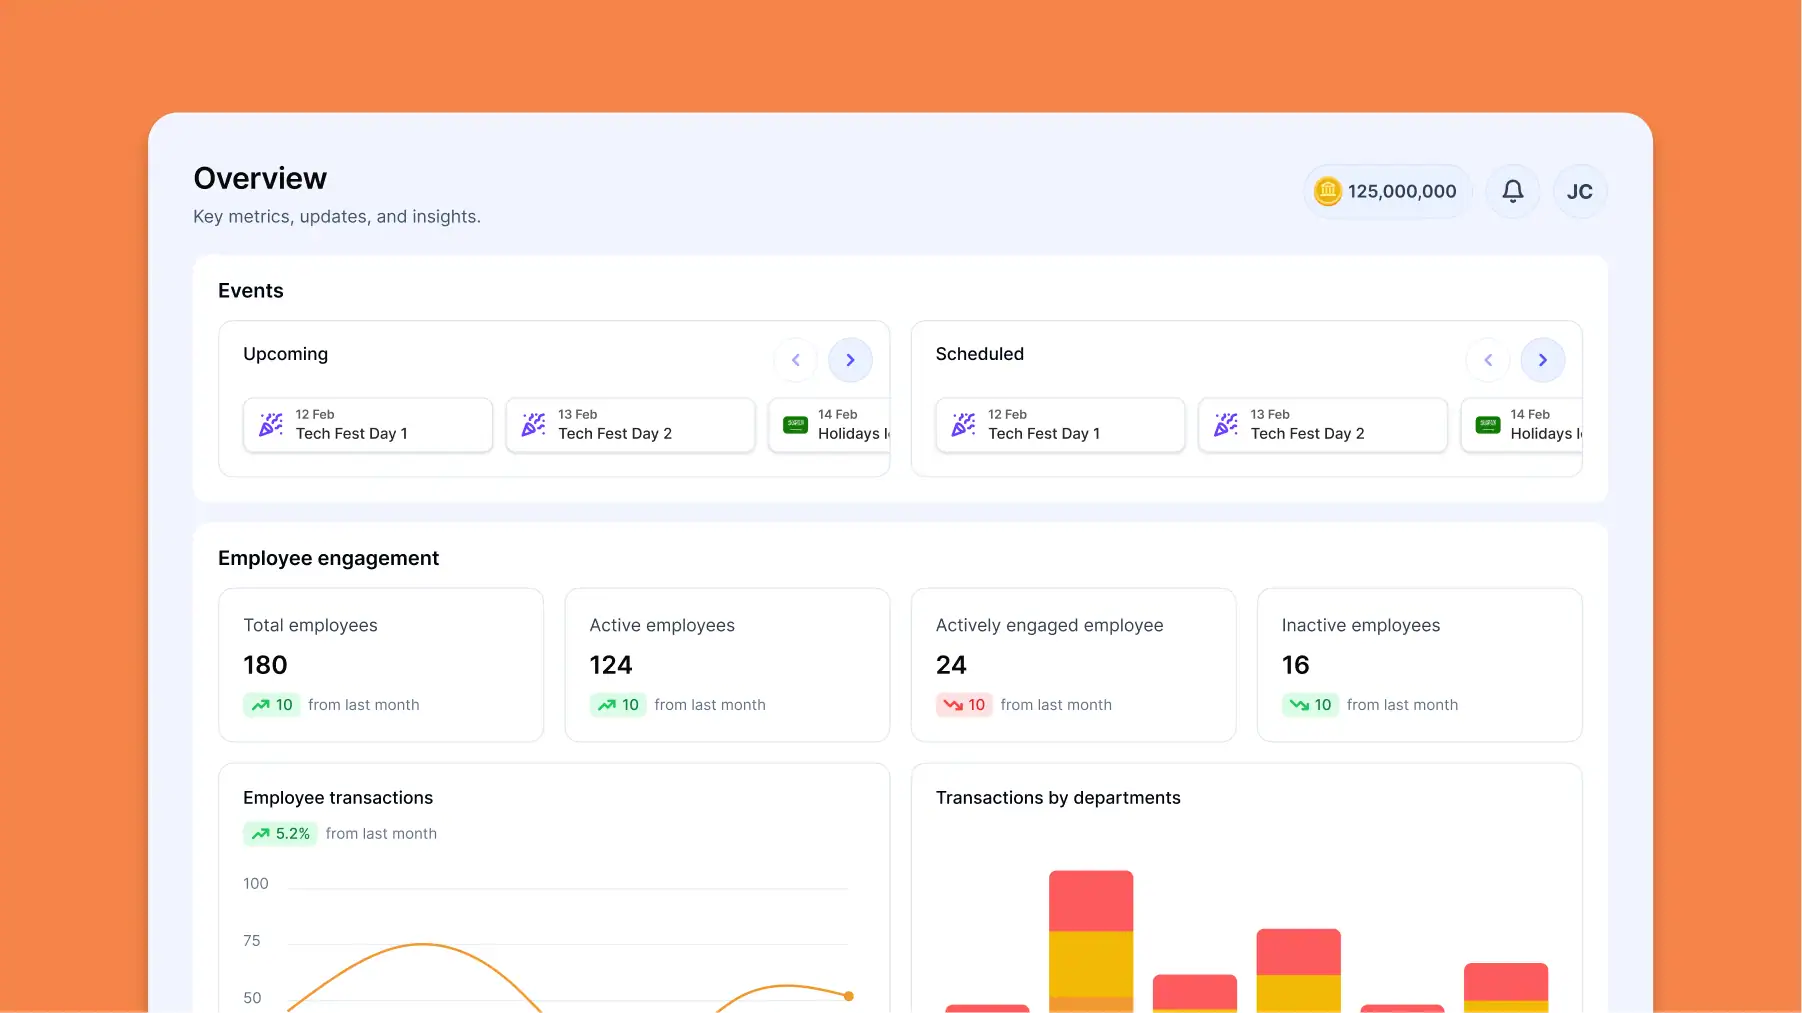Click the Overview page heading
The width and height of the screenshot is (1802, 1013).
[260, 178]
